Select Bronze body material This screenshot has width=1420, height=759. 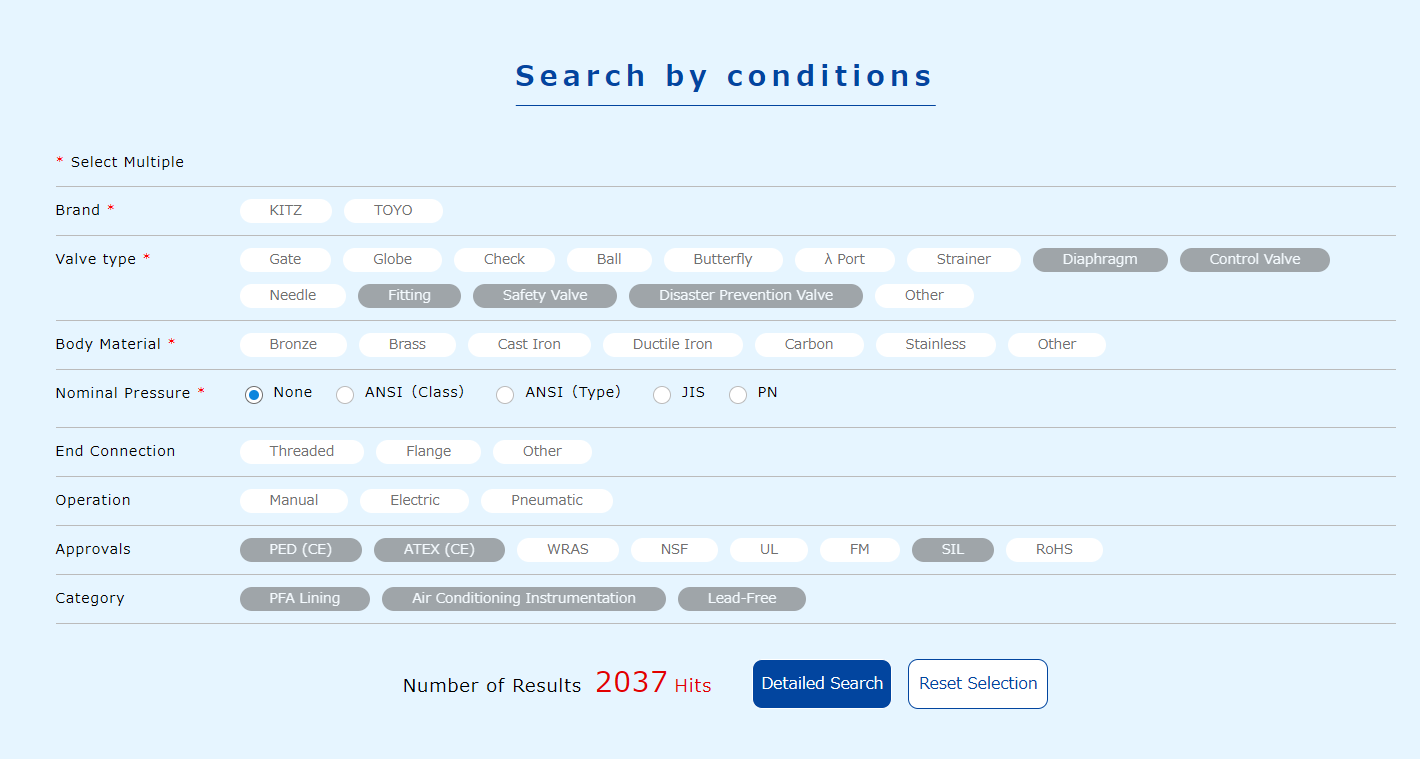point(293,344)
